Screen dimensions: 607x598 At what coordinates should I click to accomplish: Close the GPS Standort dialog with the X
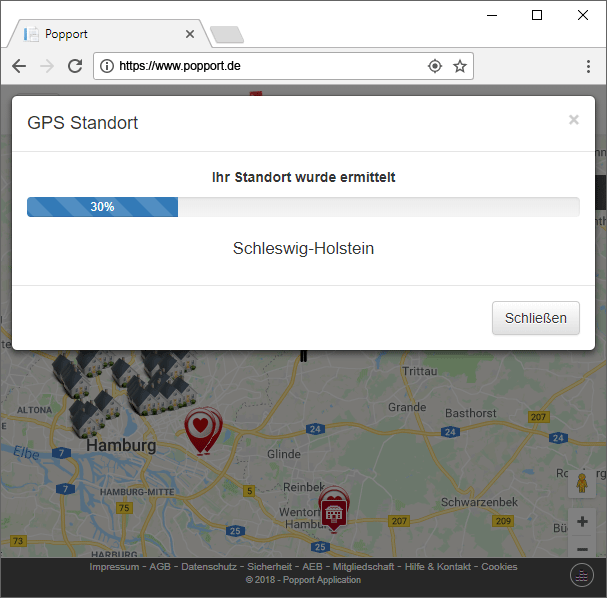pos(573,120)
